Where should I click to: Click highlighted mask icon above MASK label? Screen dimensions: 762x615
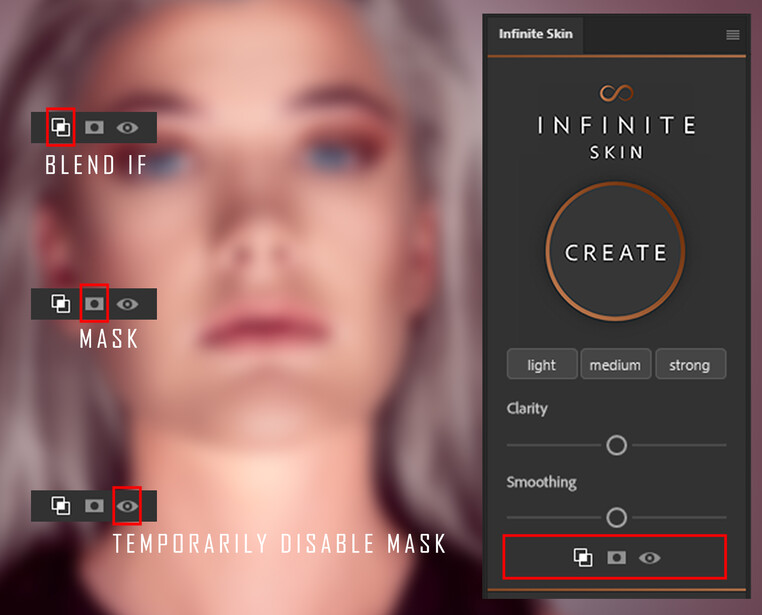click(94, 304)
